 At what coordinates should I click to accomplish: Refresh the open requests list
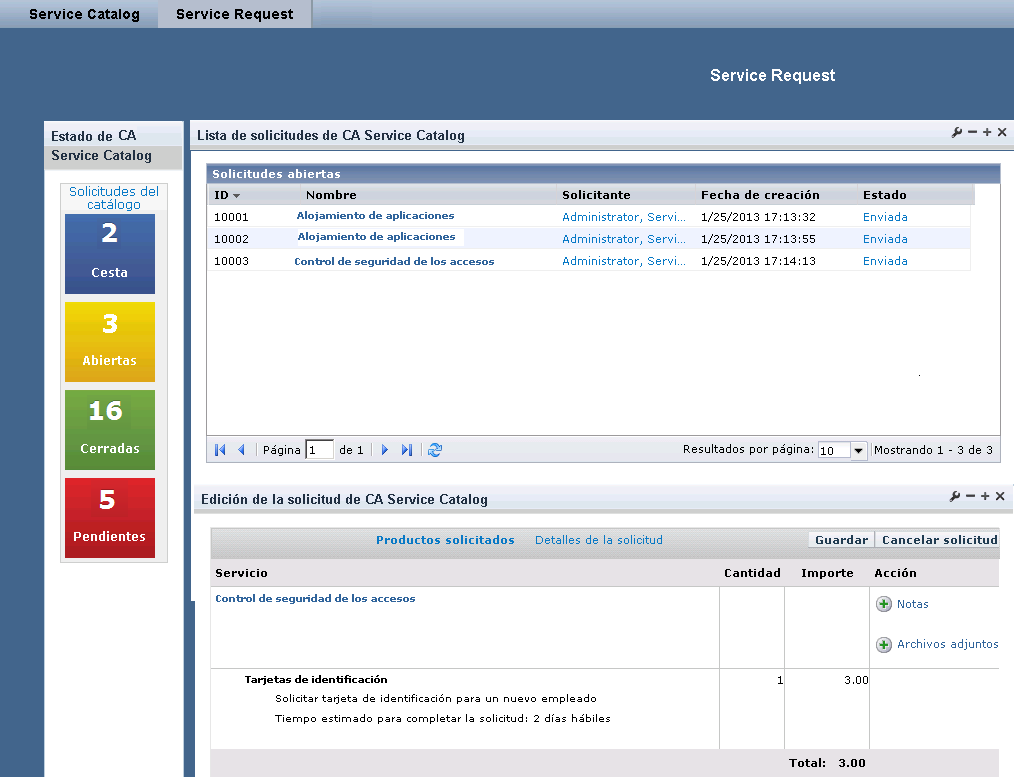435,451
